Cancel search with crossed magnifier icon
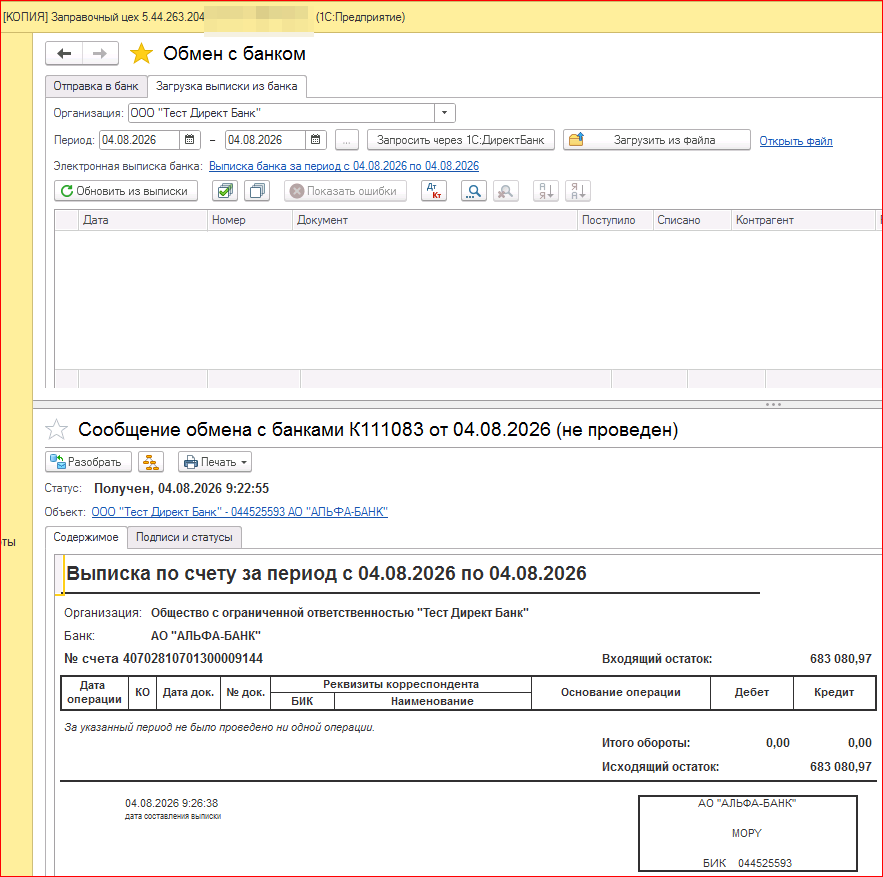This screenshot has height=877, width=883. point(505,191)
